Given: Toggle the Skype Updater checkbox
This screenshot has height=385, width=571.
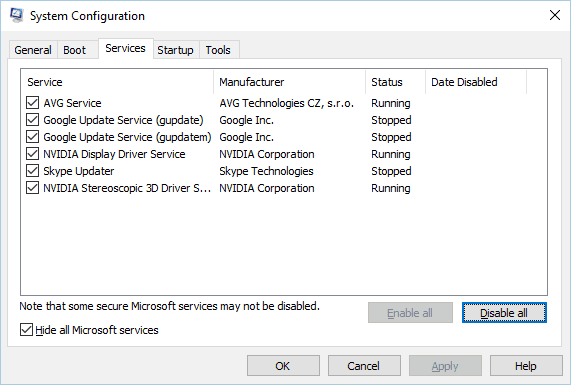Looking at the screenshot, I should (32, 171).
